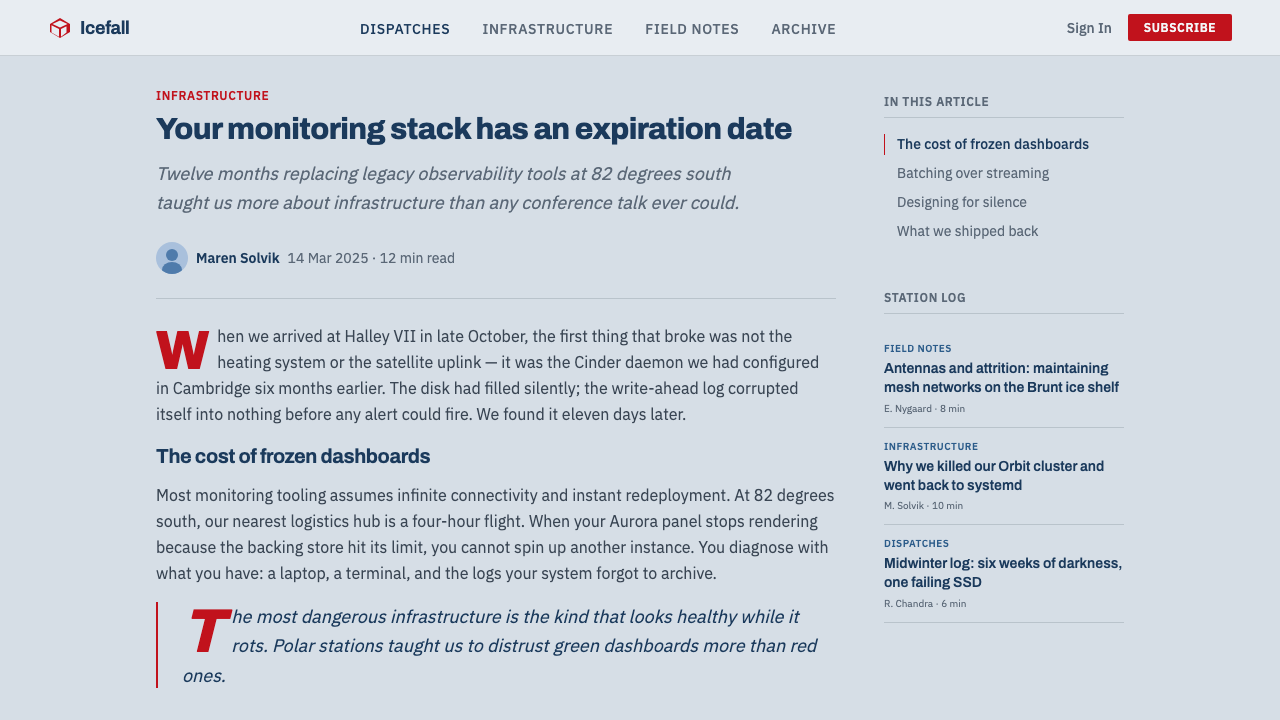Jump to 'Designing for silence' section
Screen dimensions: 1280x720
click(x=962, y=202)
